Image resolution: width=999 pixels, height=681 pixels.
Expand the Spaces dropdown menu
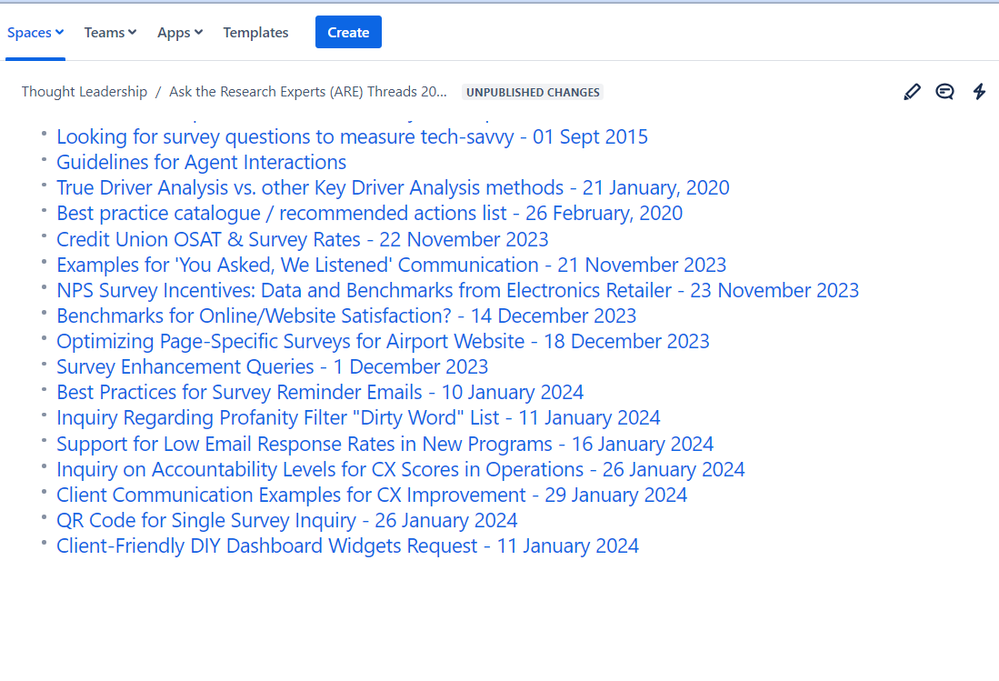36,32
